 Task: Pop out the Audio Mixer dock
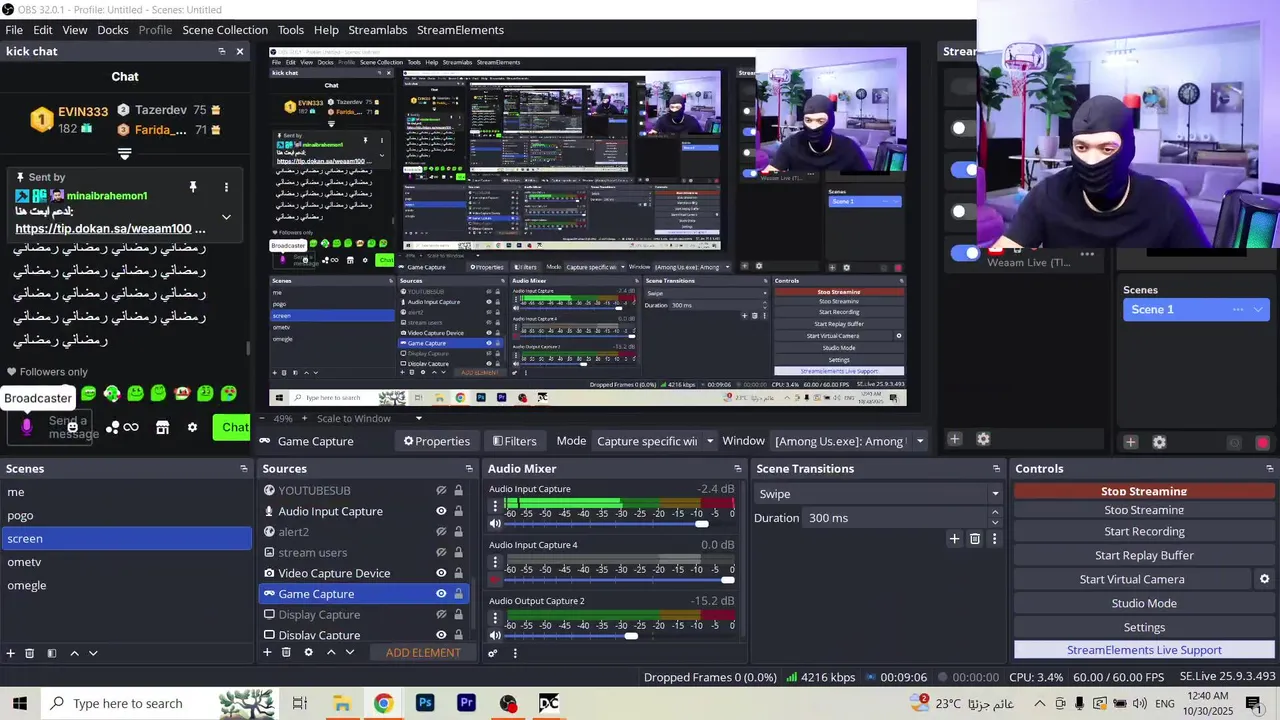point(736,468)
